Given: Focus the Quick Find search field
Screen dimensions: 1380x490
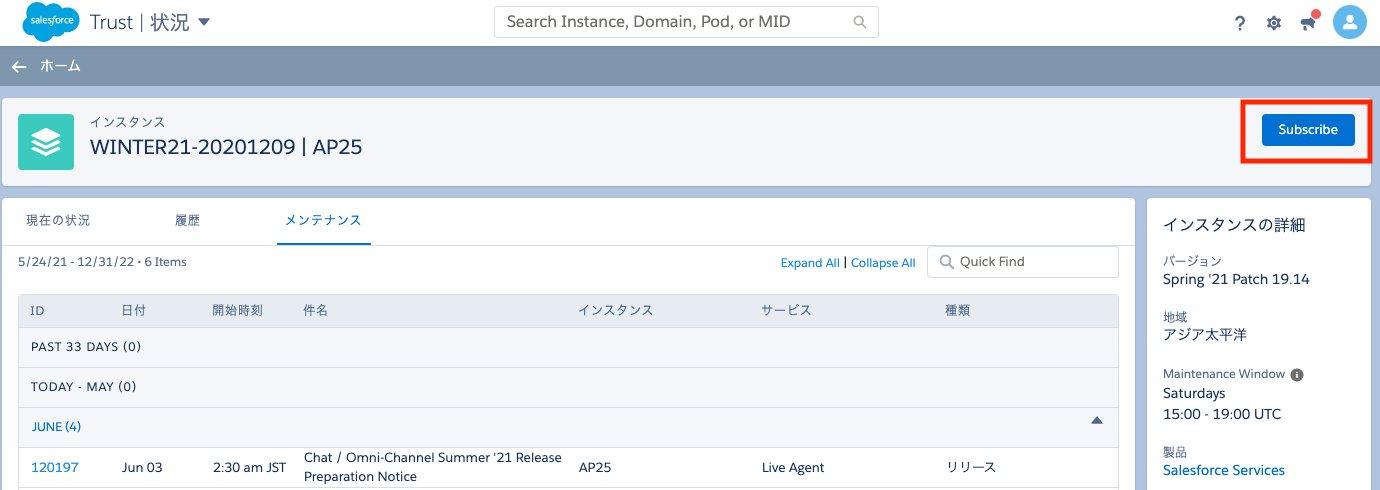Looking at the screenshot, I should pos(1023,262).
